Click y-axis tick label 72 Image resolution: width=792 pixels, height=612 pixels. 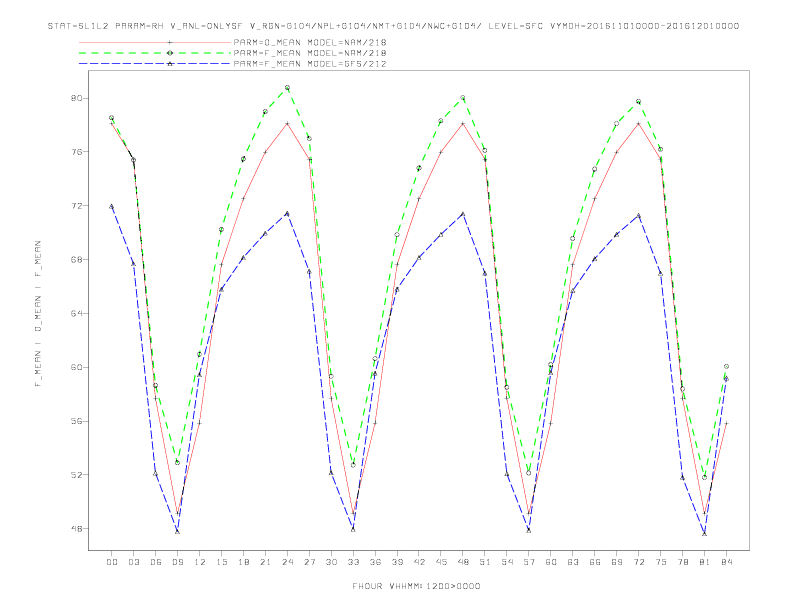76,206
